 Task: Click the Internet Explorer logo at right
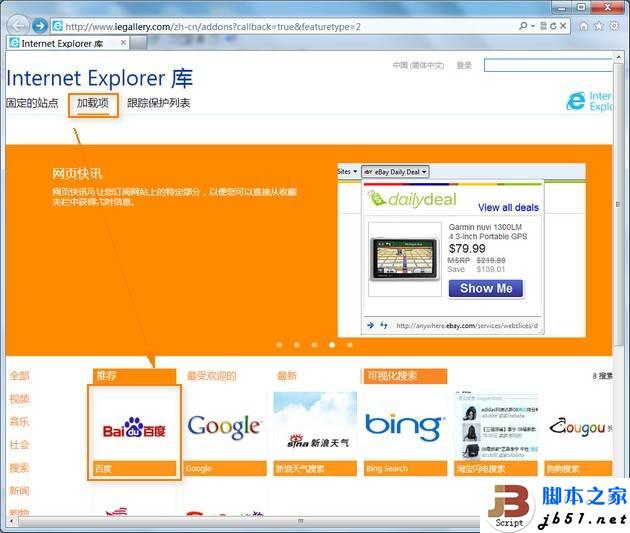pos(589,101)
